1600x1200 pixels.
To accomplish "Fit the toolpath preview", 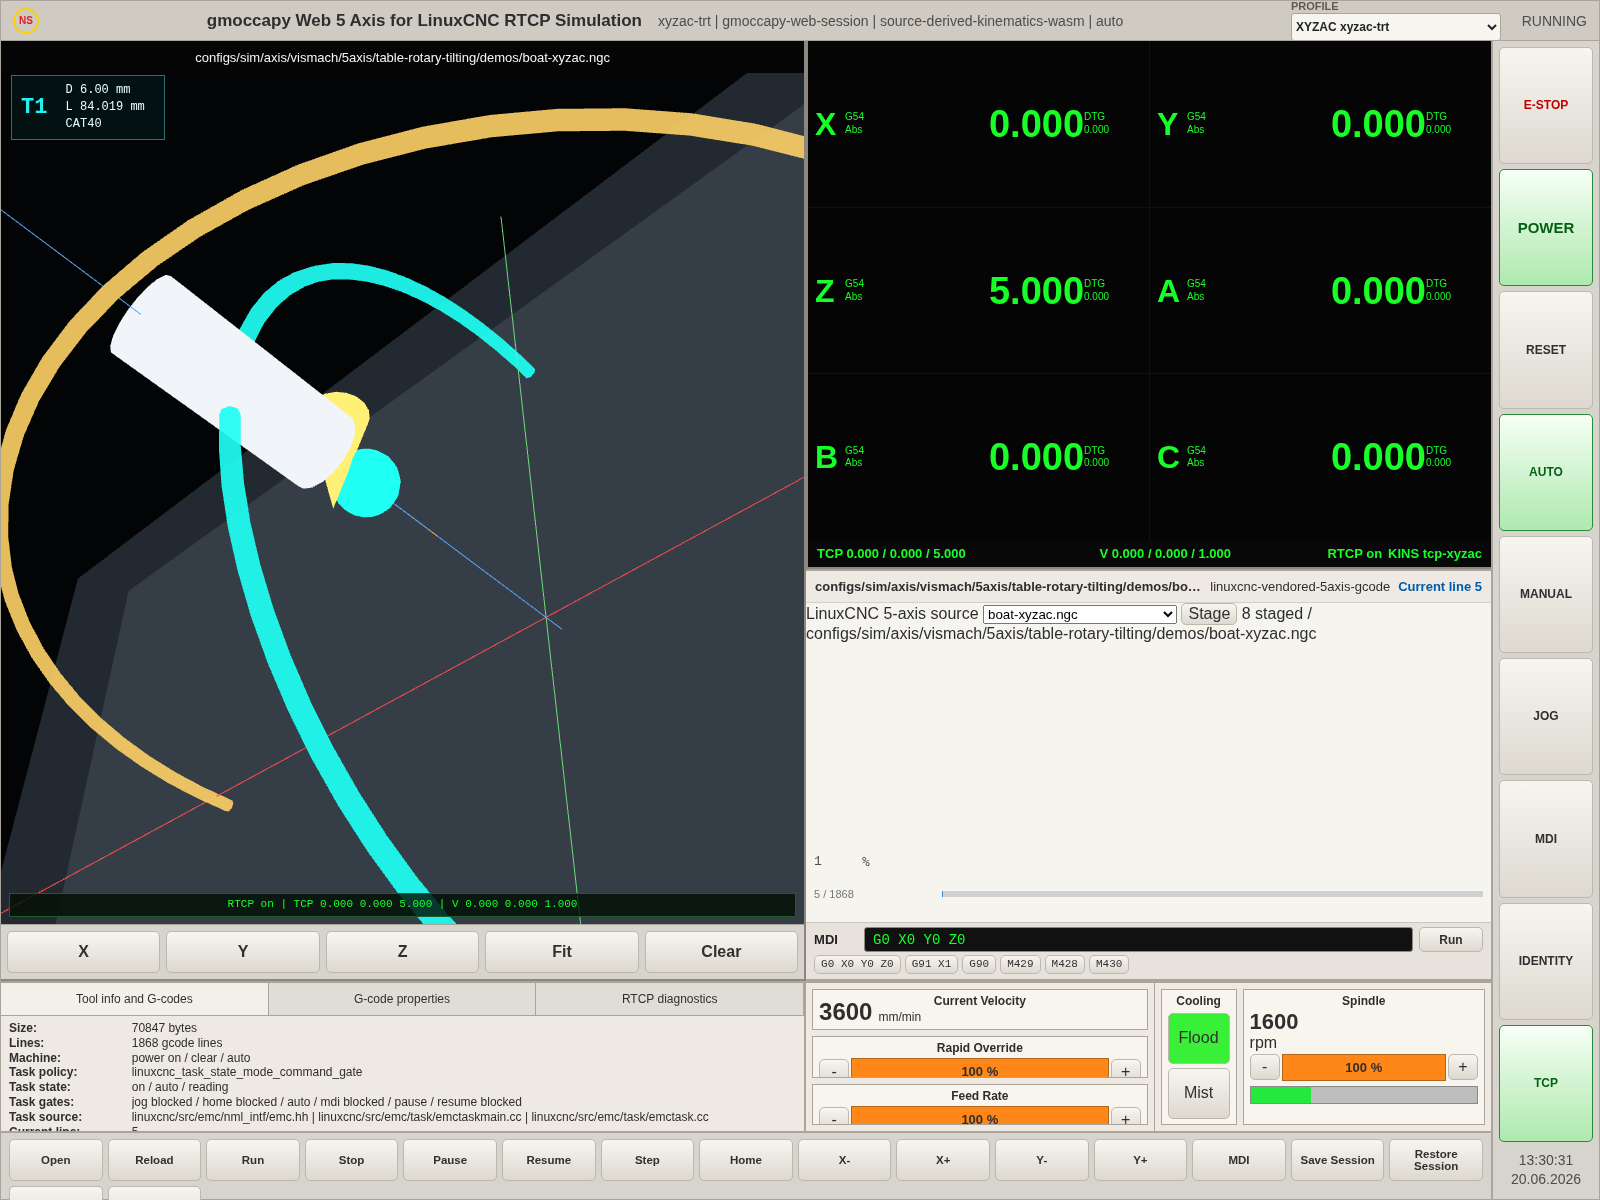I will (x=562, y=952).
